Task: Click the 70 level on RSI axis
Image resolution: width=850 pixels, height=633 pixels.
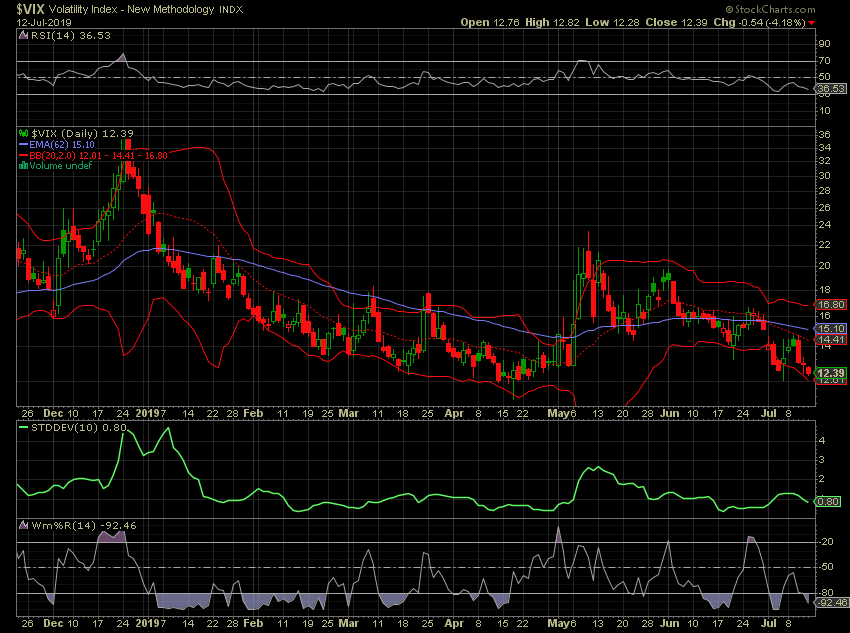Action: pos(825,61)
